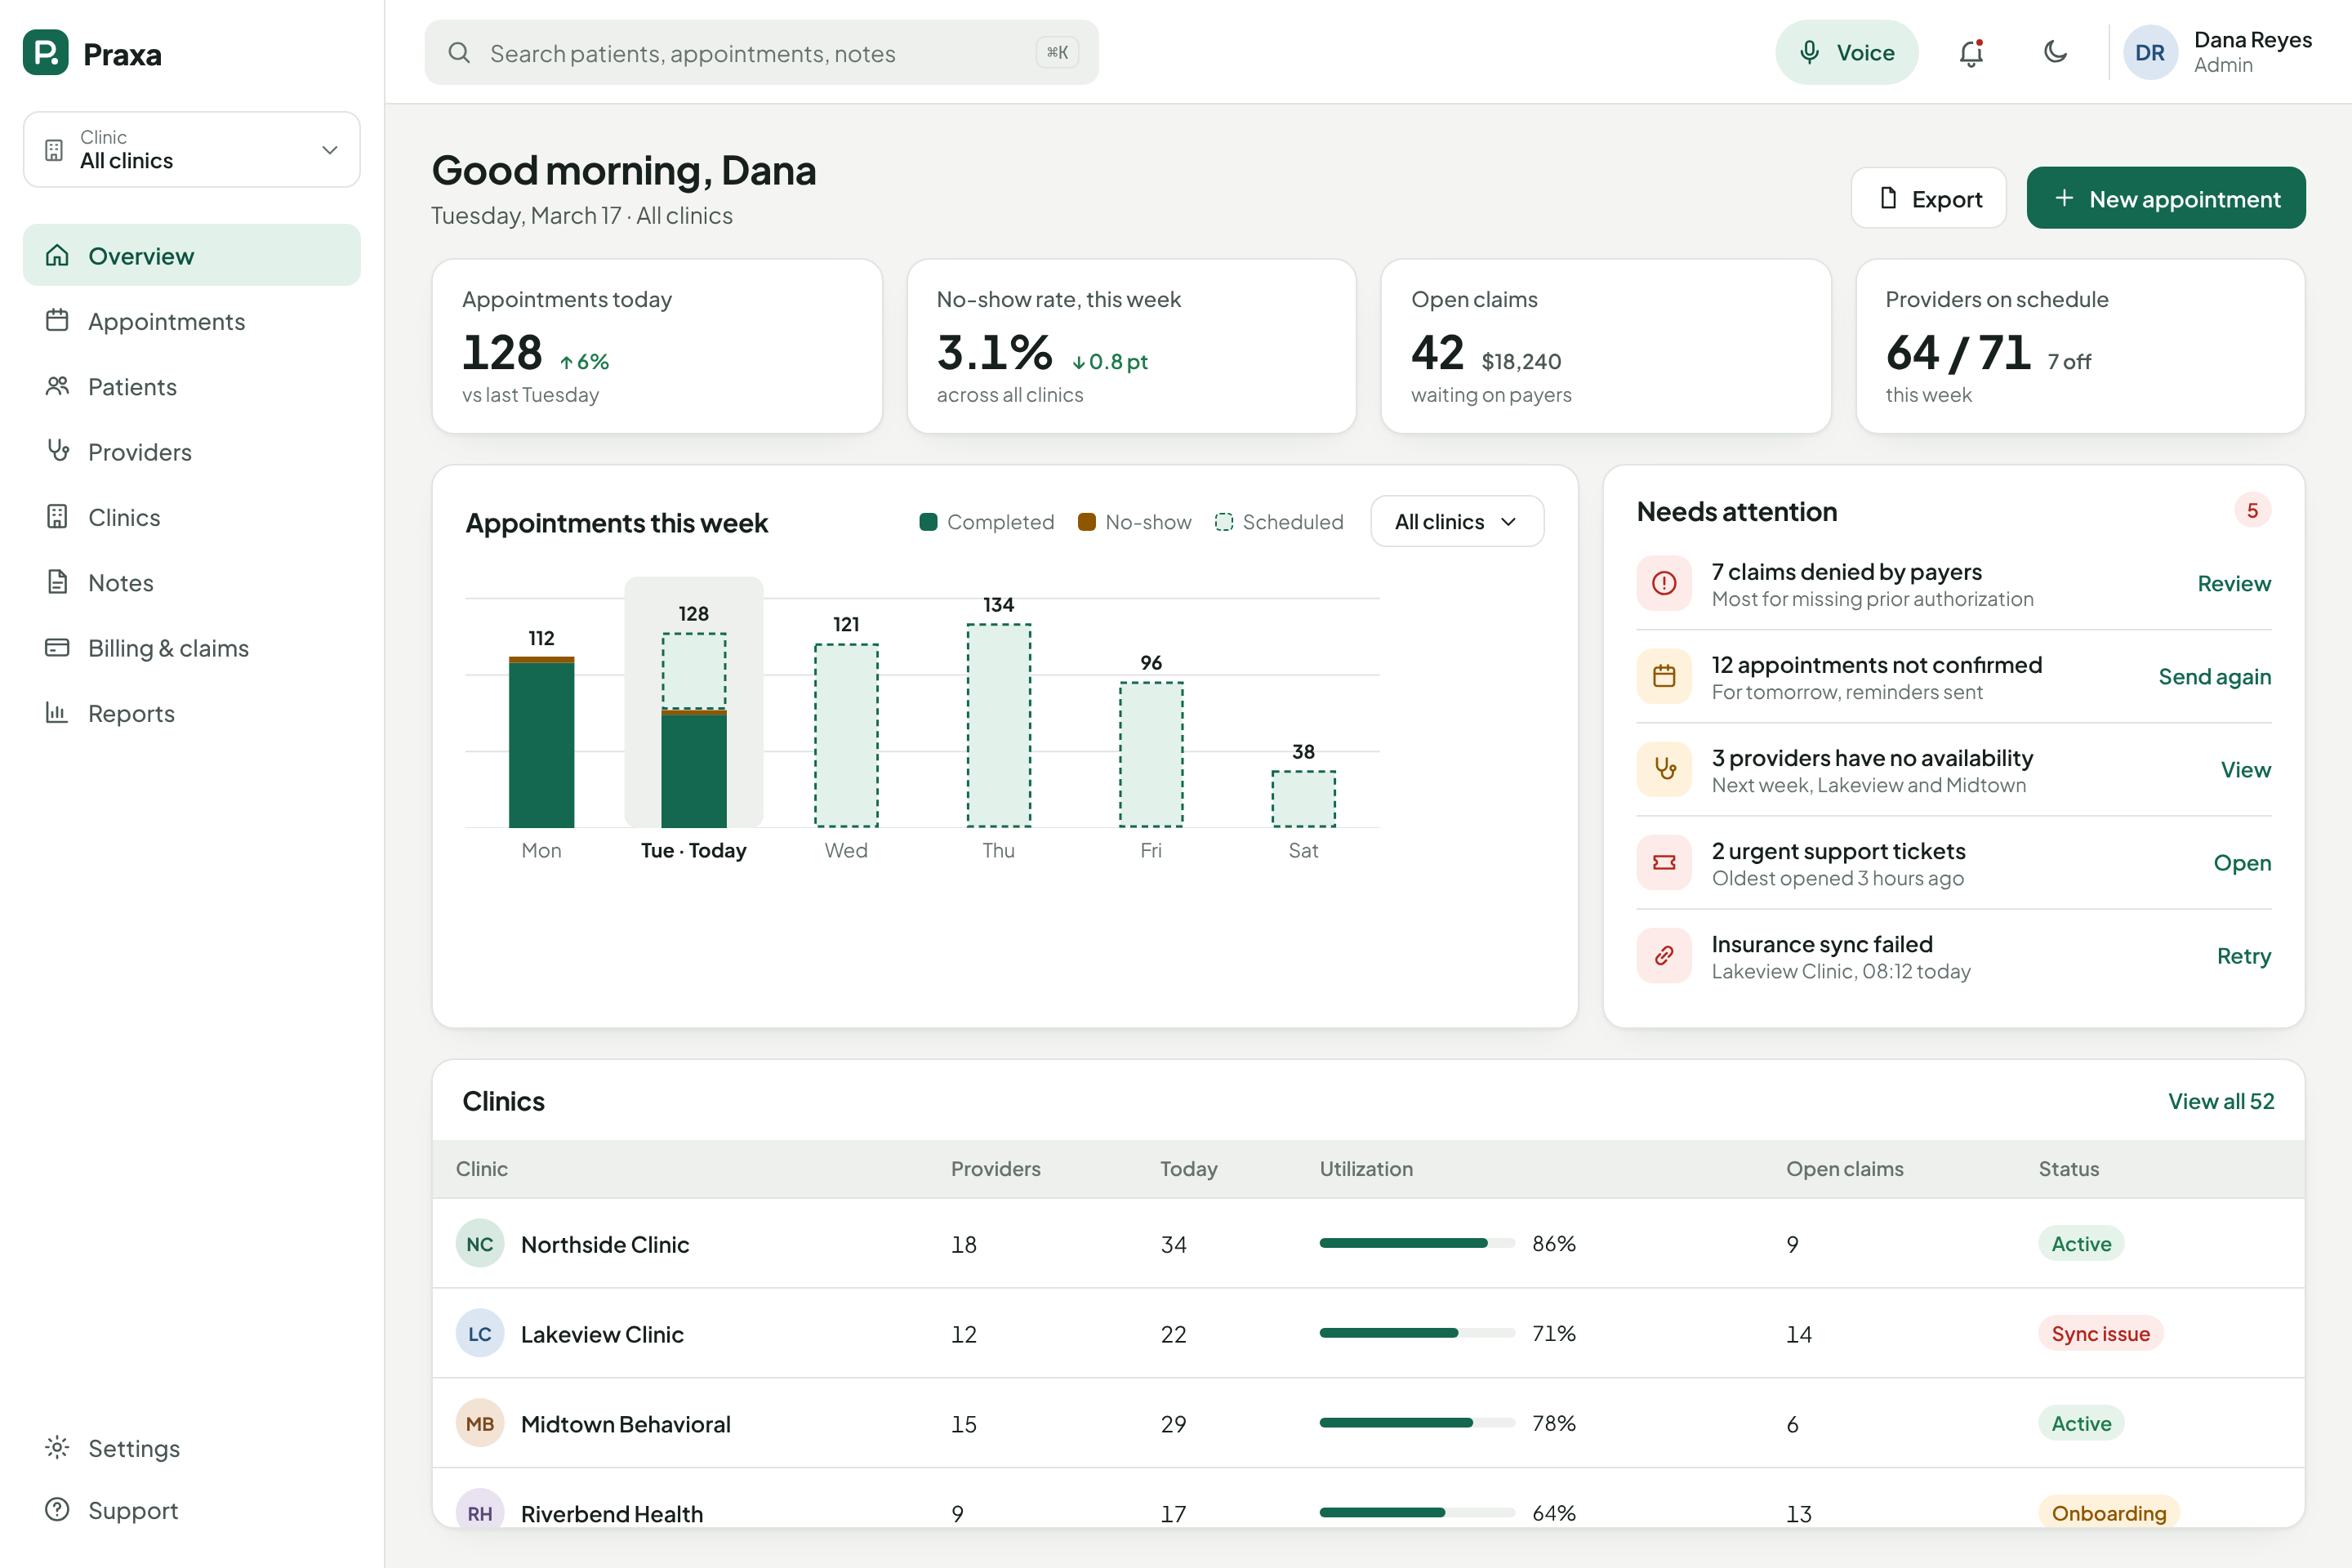Click the link icon for Insurance sync failed

[1664, 955]
